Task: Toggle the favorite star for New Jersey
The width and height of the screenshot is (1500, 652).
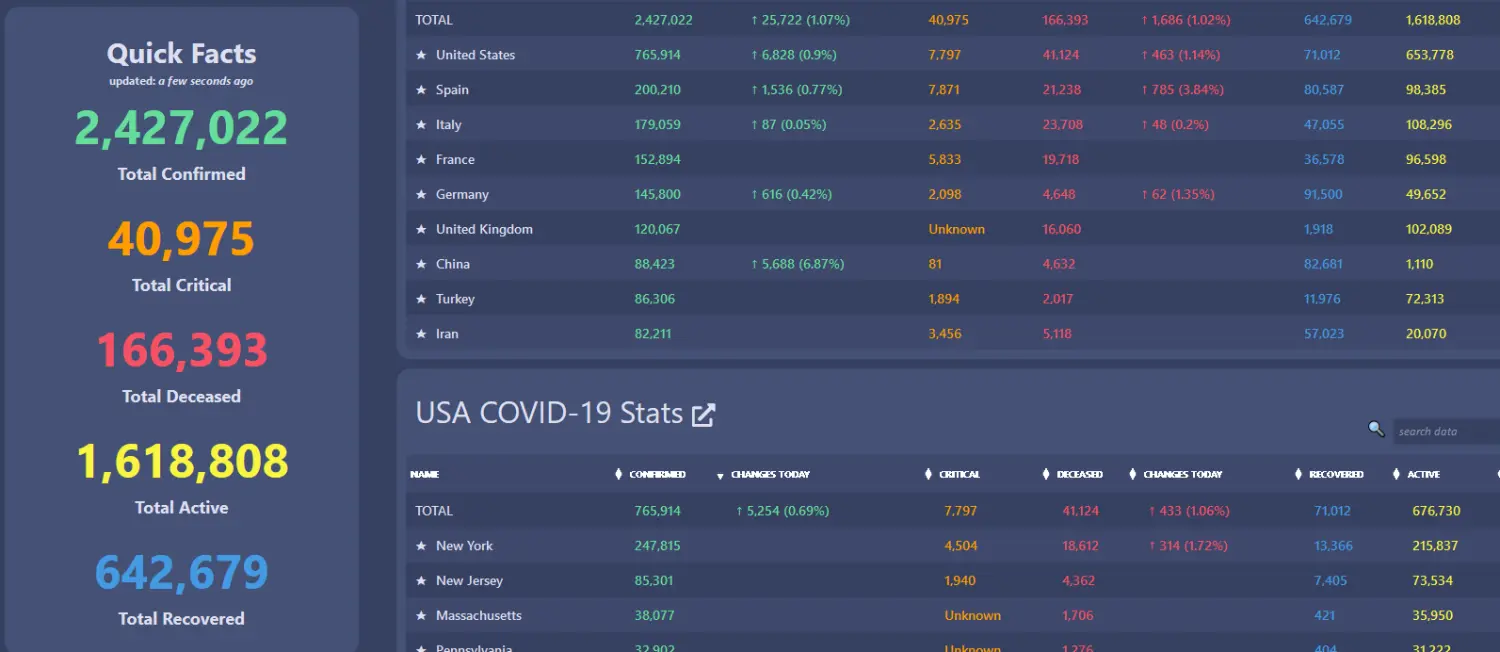Action: click(421, 581)
